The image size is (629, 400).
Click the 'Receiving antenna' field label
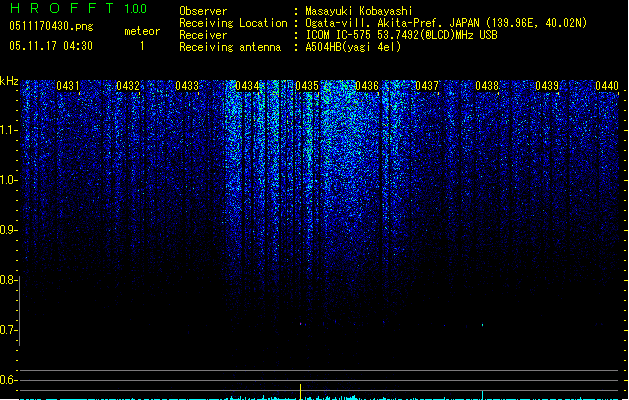tap(230, 47)
